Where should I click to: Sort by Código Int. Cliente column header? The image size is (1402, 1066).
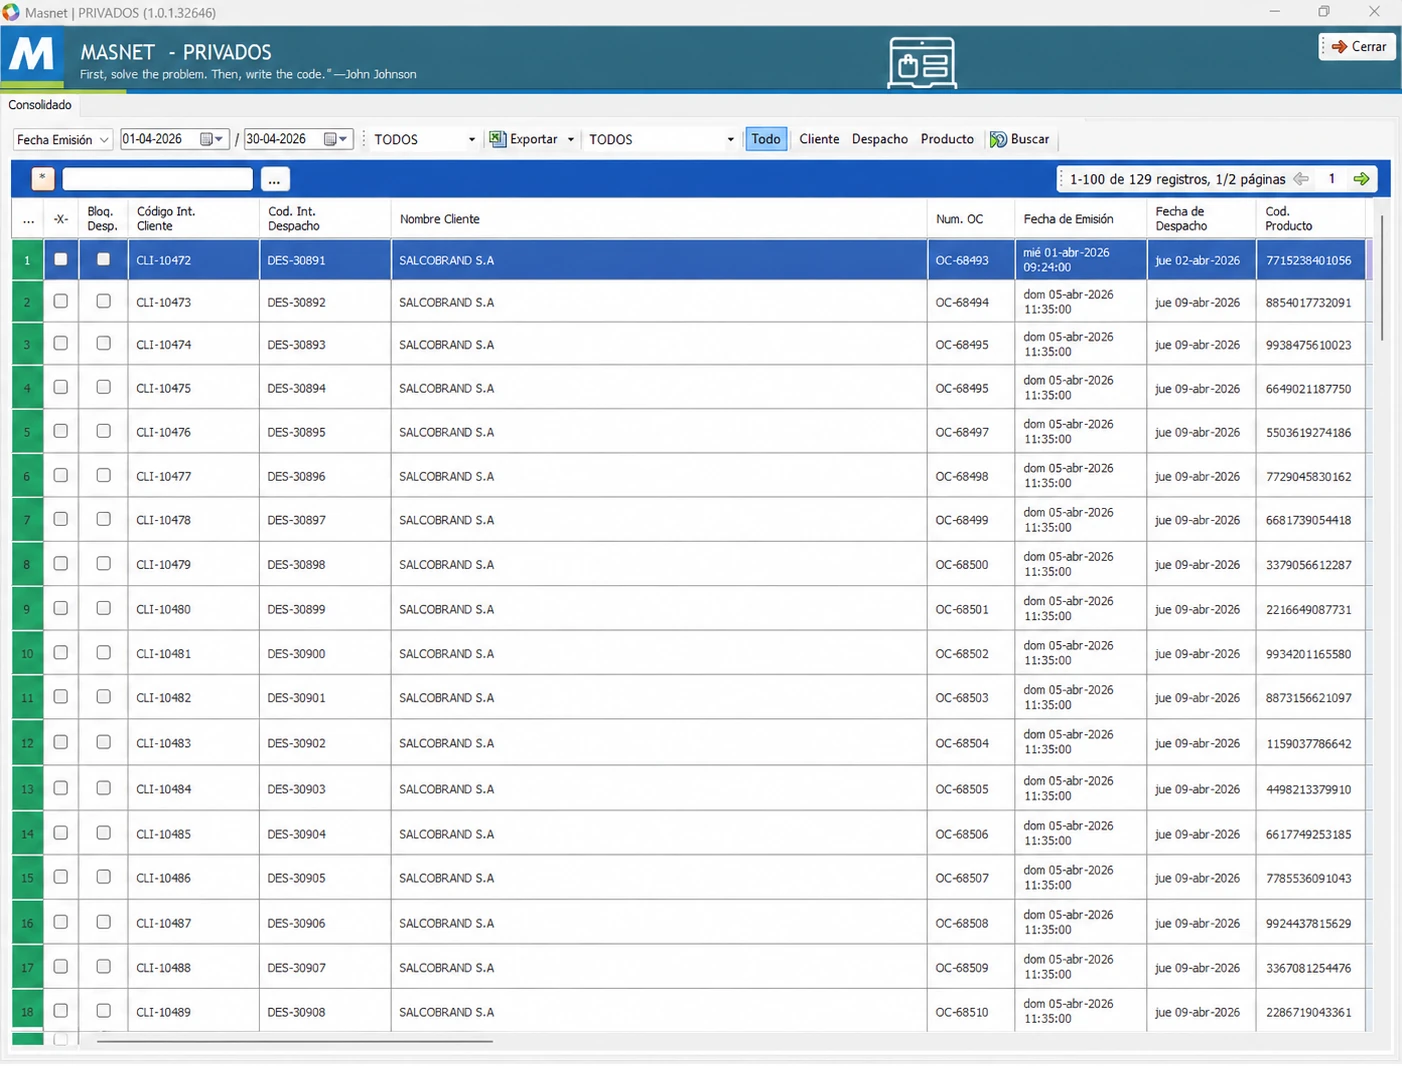click(x=193, y=219)
